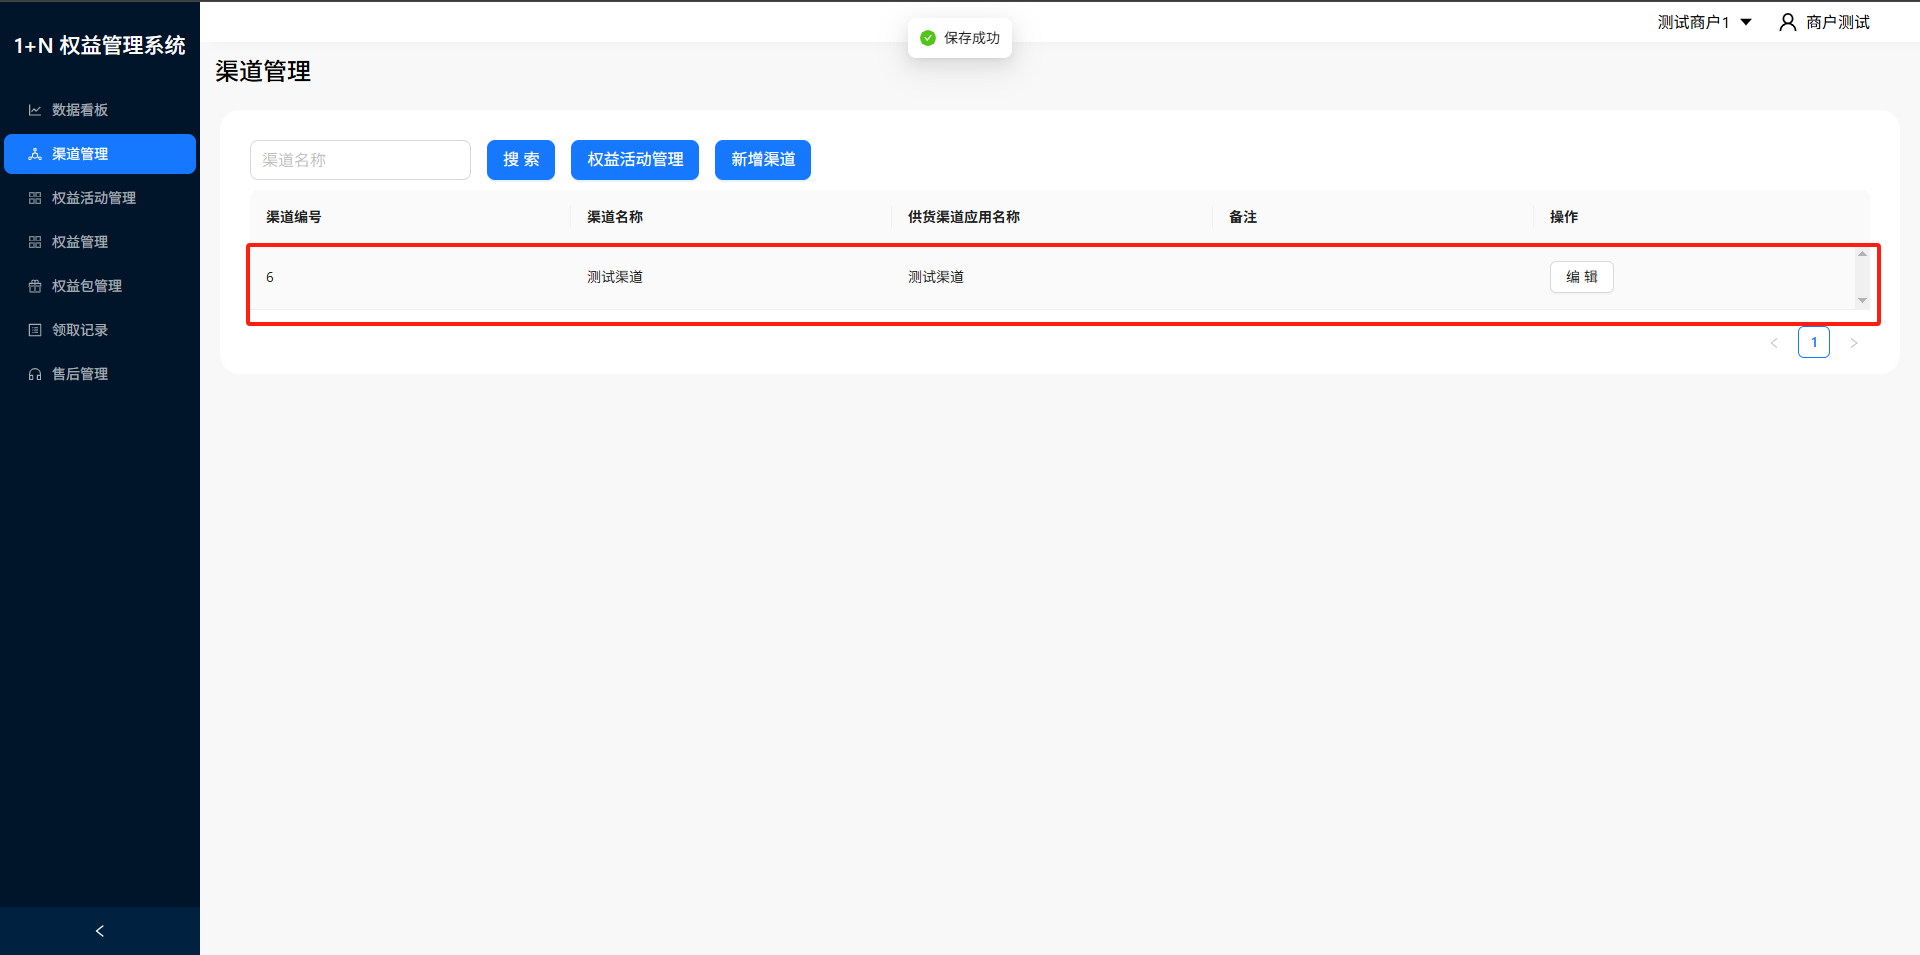This screenshot has width=1920, height=955.
Task: Open 领取记录 menu item in the sidebar
Action: (80, 330)
